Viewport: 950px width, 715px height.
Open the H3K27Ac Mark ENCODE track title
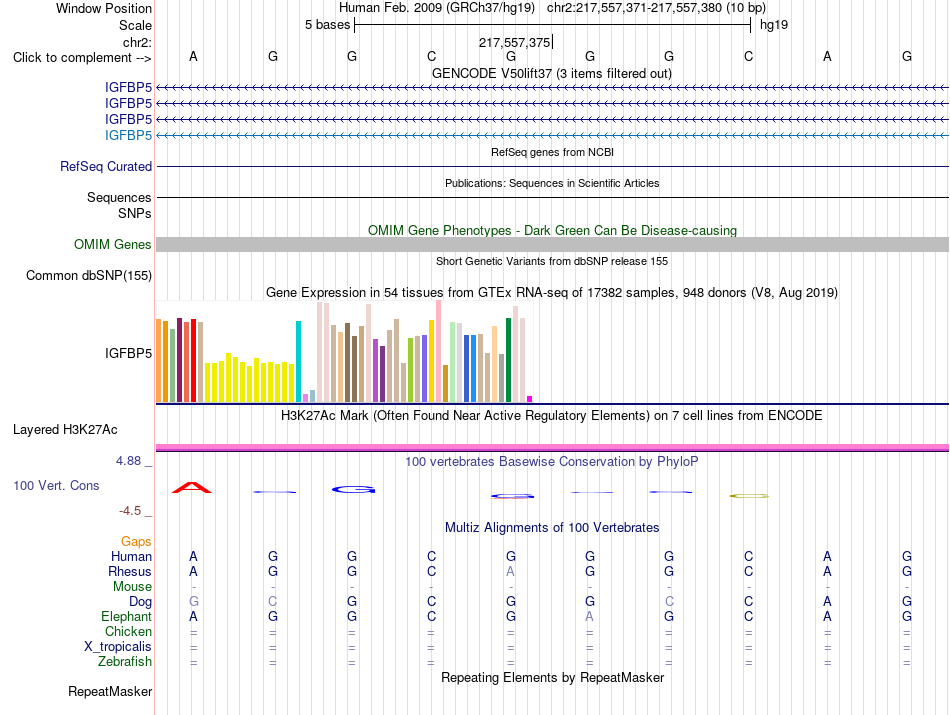(552, 416)
